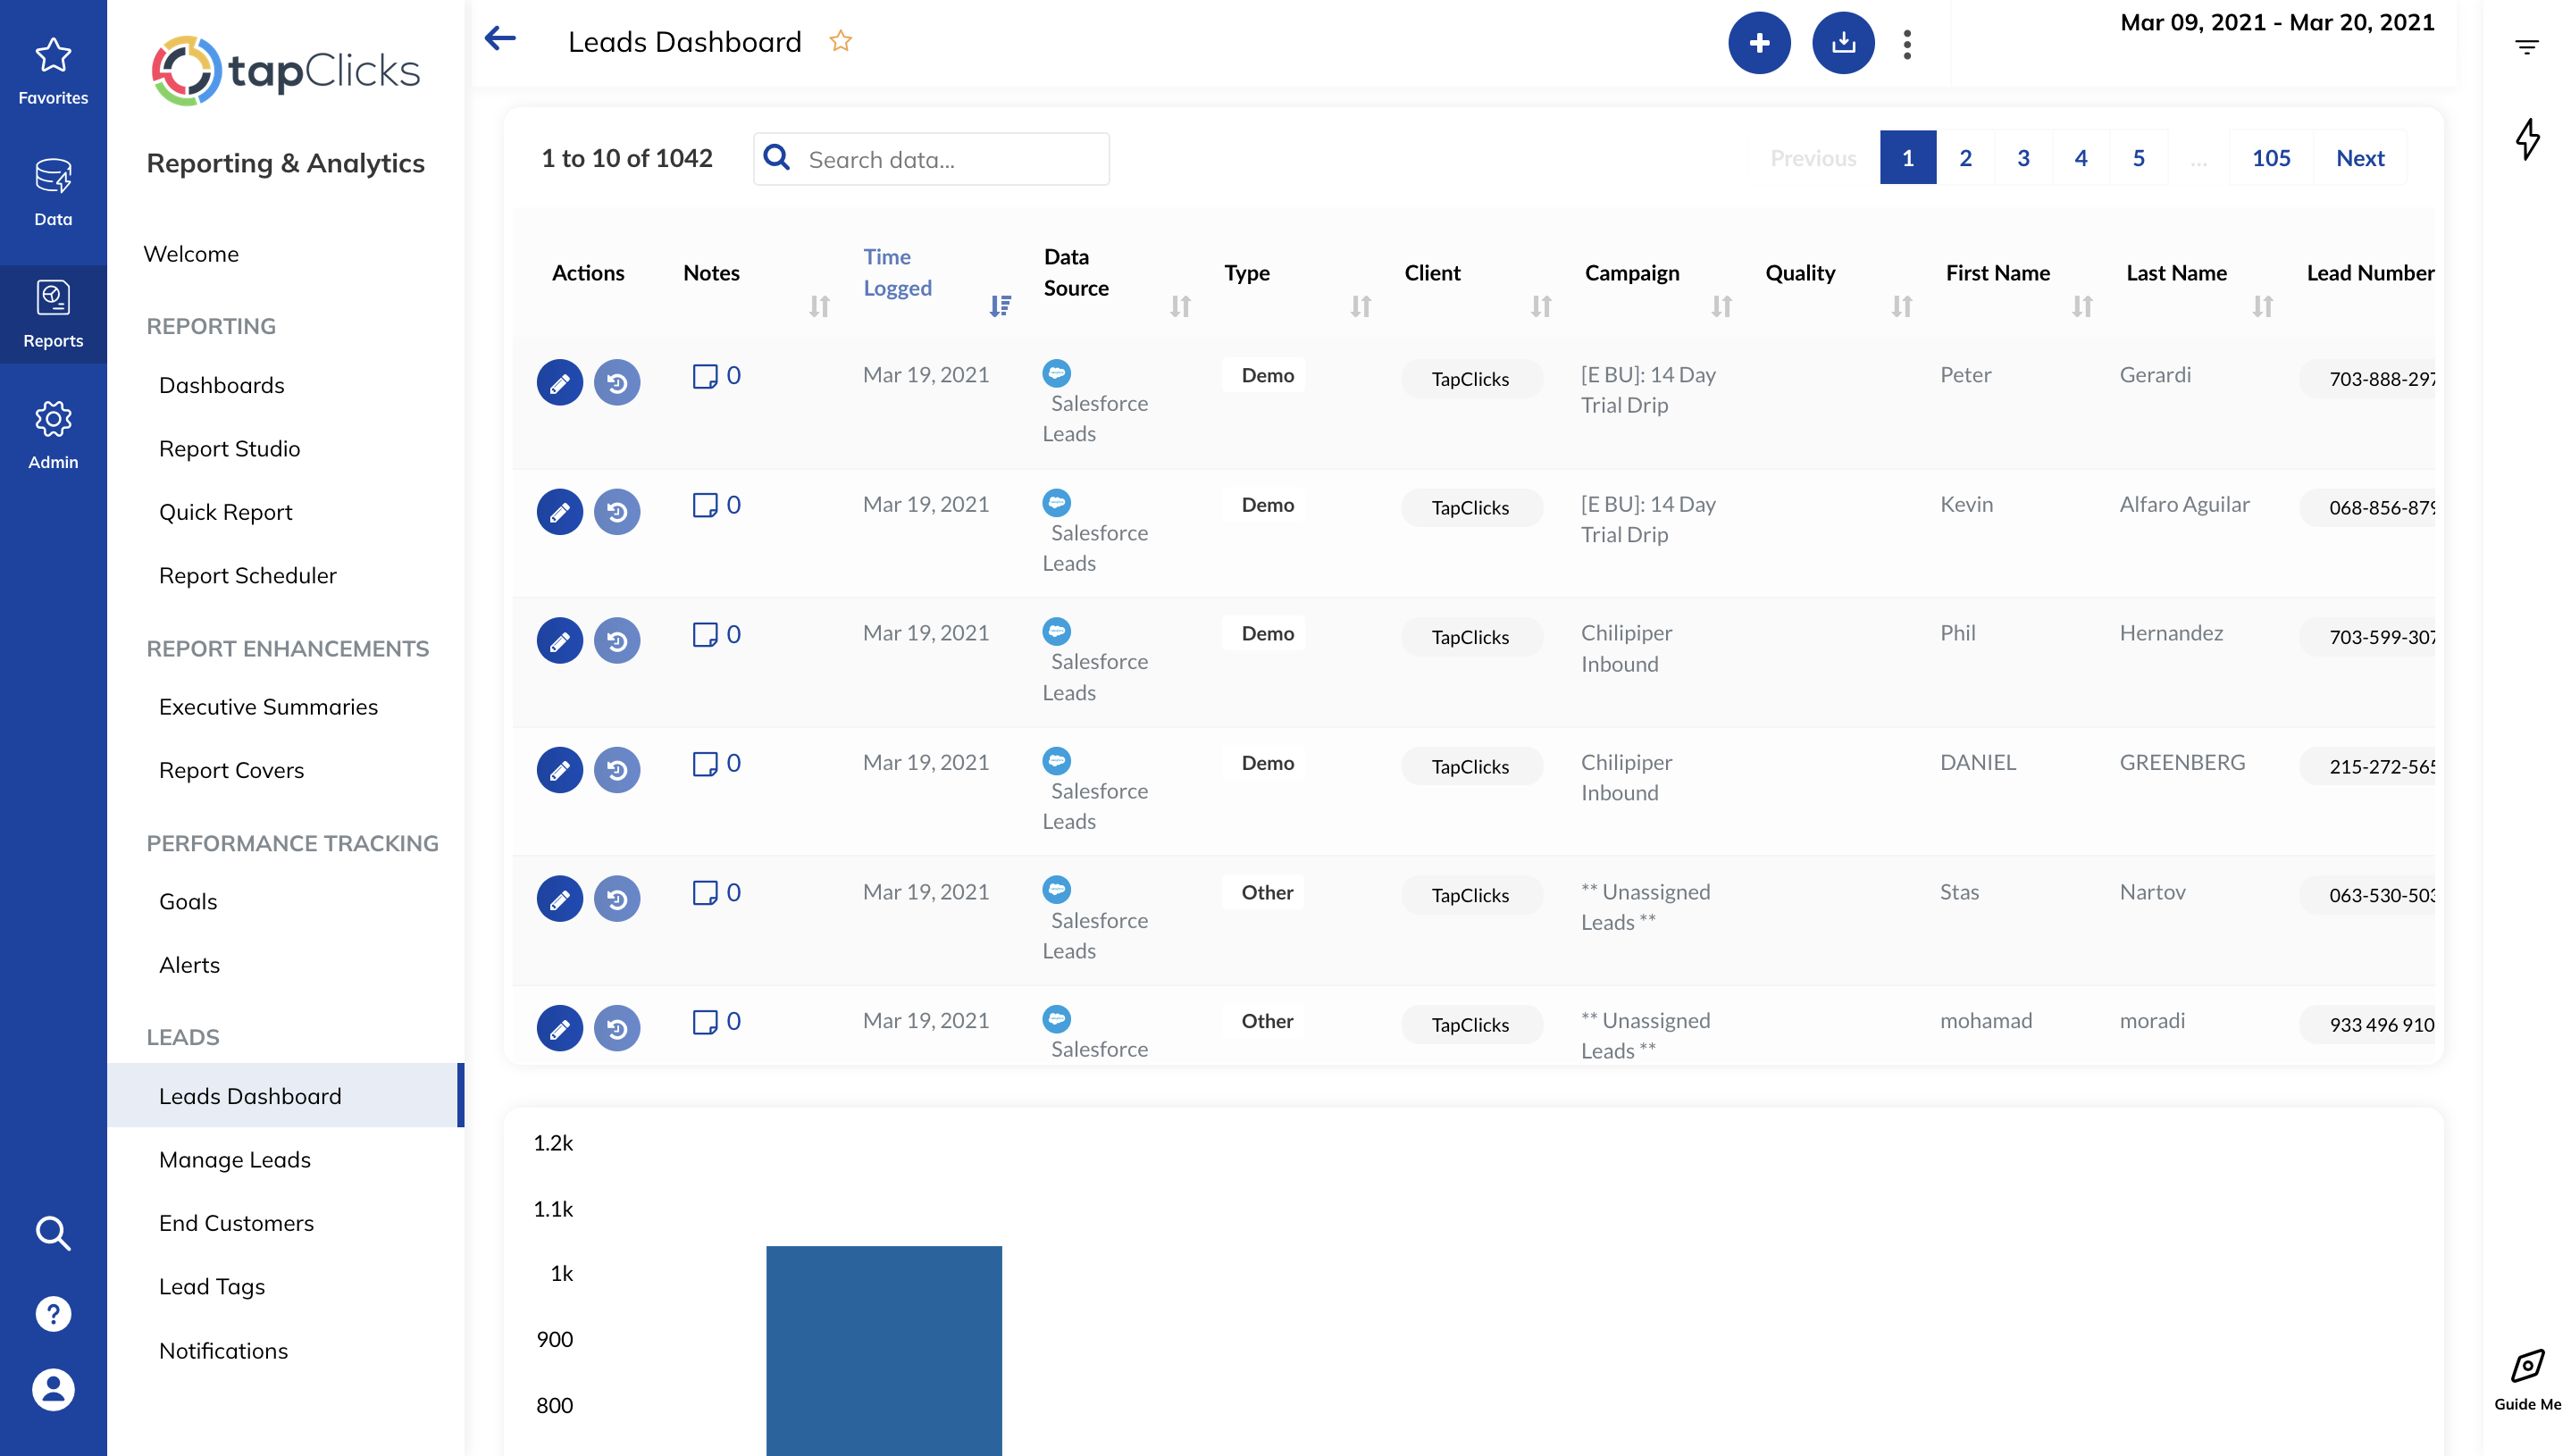Sort by Quality column
Image resolution: width=2571 pixels, height=1456 pixels.
tap(1902, 306)
